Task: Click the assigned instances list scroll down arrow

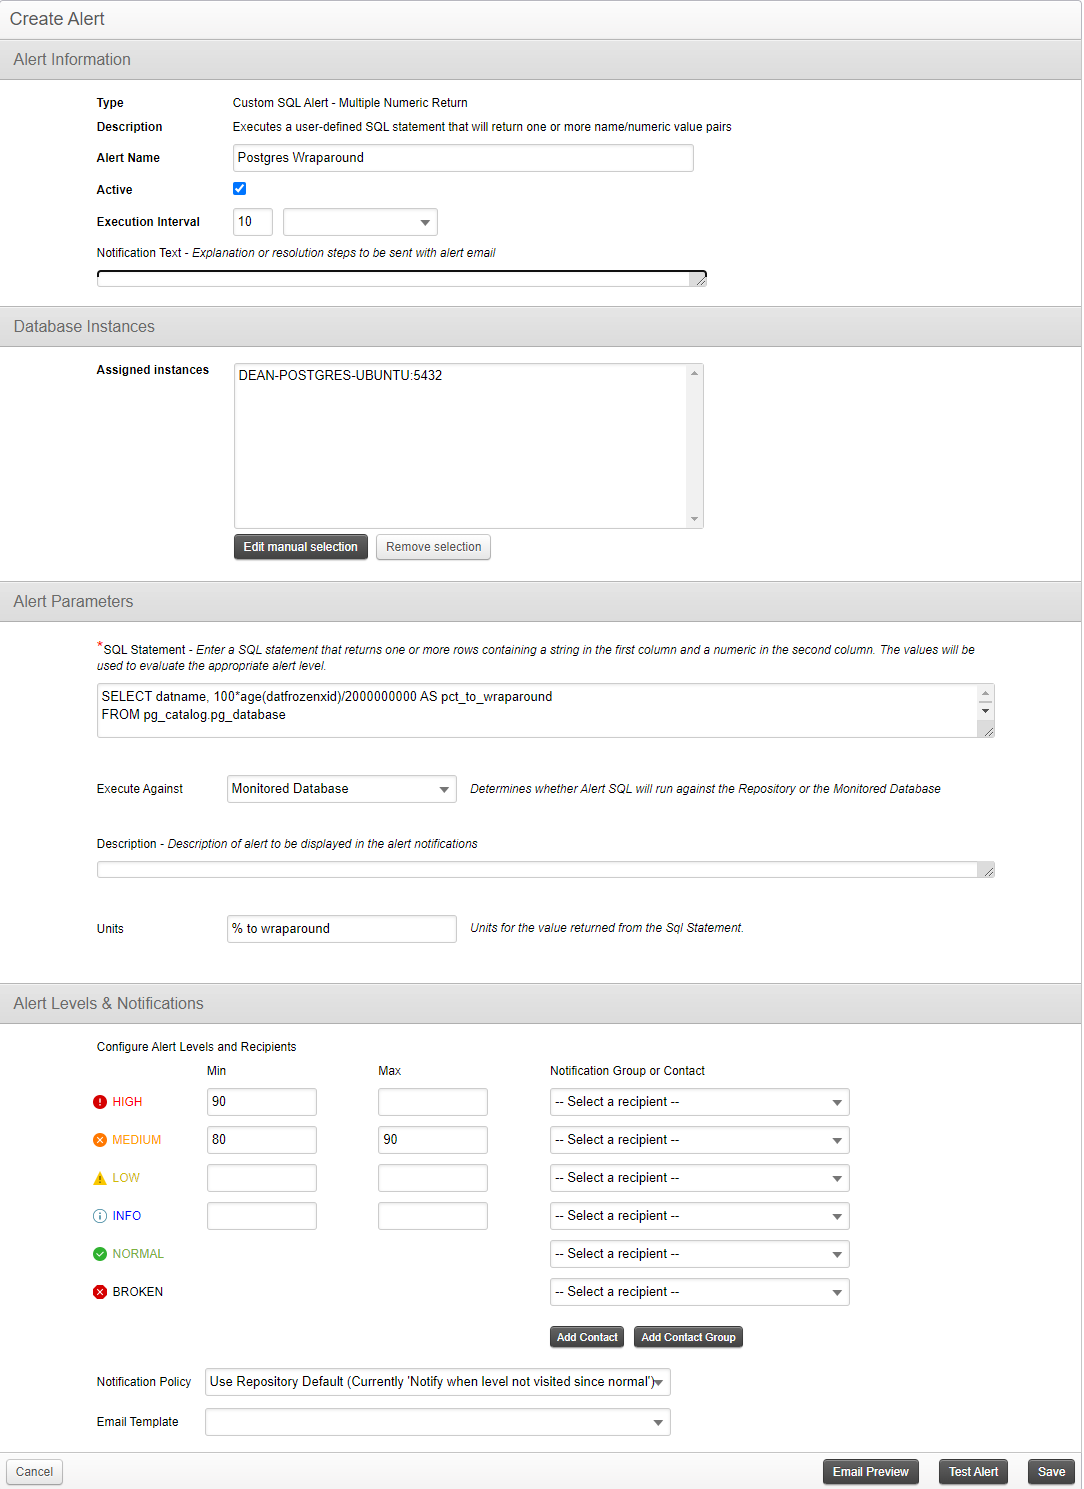Action: coord(694,519)
